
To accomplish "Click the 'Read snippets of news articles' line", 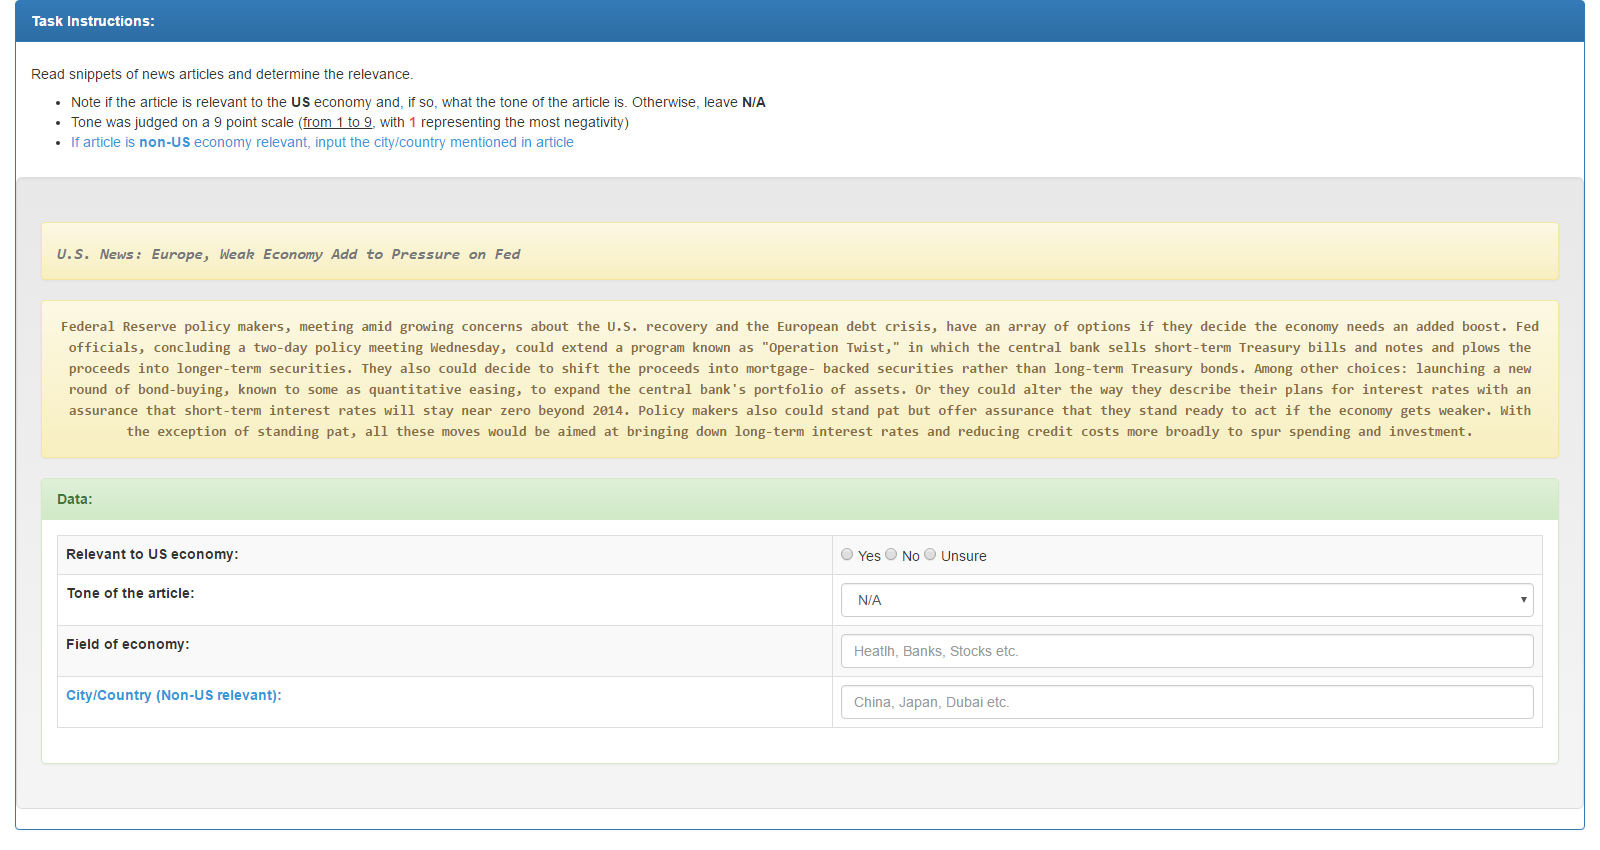I will coord(221,74).
